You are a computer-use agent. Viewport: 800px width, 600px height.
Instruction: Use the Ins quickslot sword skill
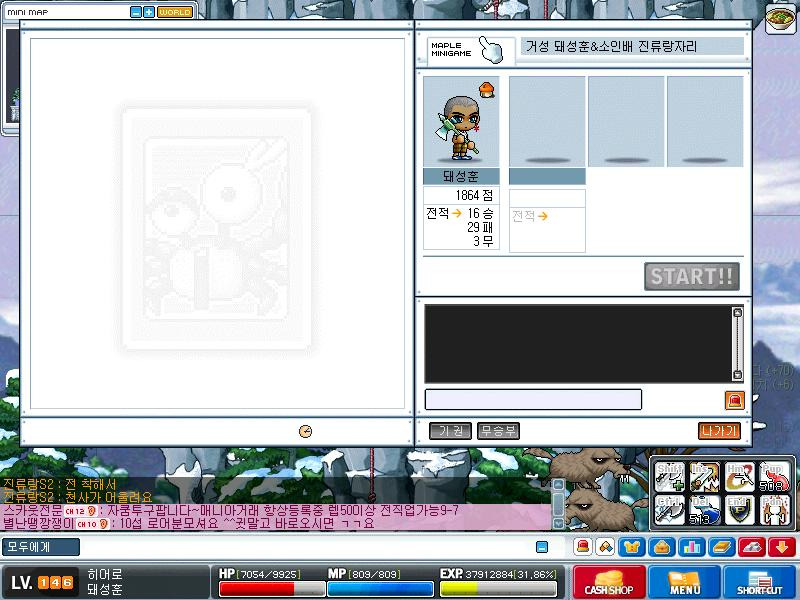coord(705,477)
